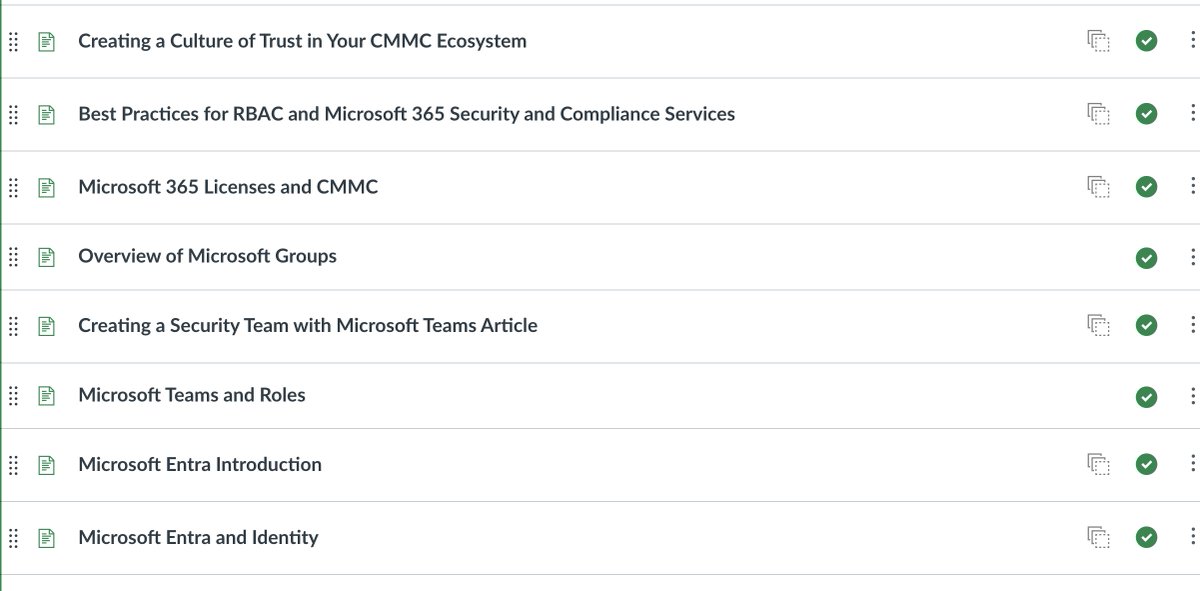This screenshot has width=1200, height=591.
Task: Click drag handle for Microsoft Entra Introduction
Action: pos(13,465)
